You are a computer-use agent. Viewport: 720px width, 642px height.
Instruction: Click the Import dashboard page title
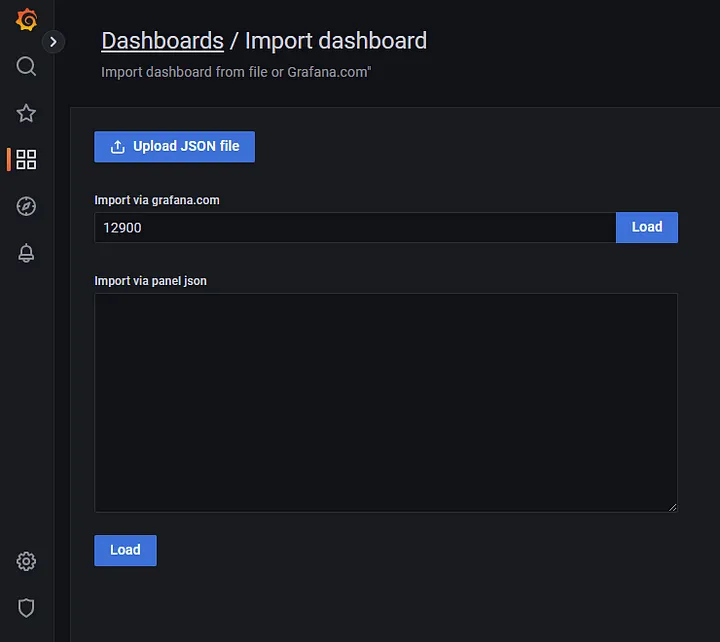click(x=336, y=41)
